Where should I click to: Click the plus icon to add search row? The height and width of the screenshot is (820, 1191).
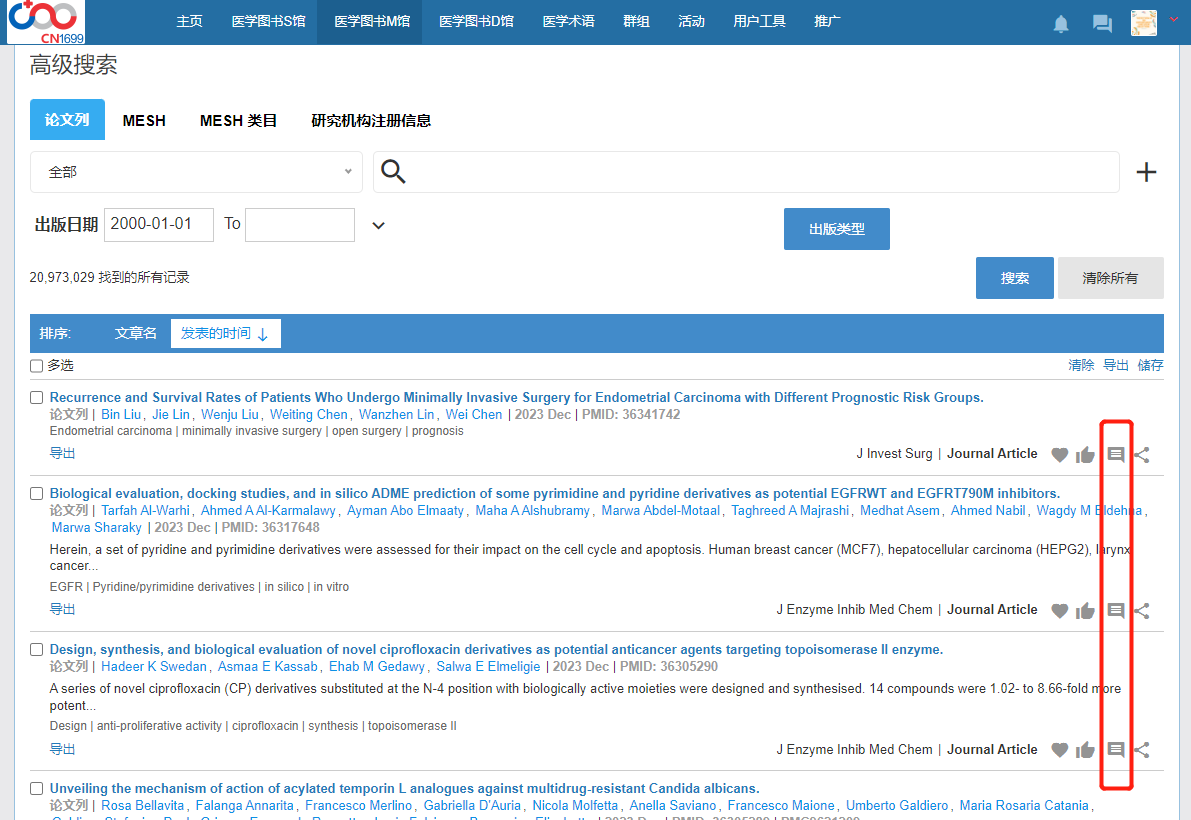(x=1146, y=173)
